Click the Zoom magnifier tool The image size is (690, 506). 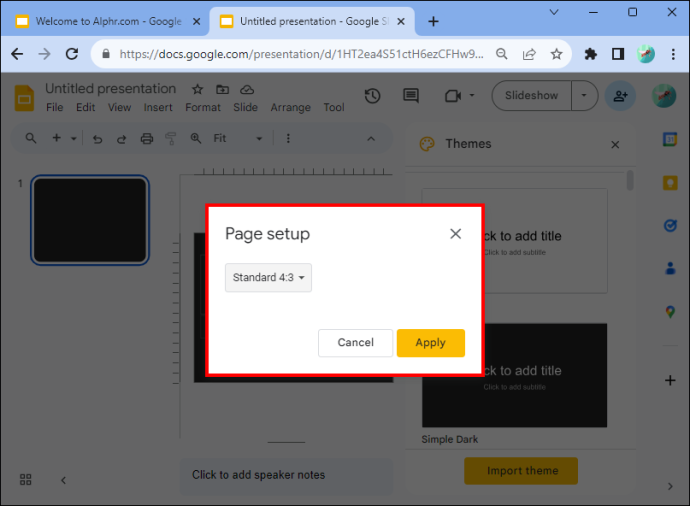coord(196,139)
